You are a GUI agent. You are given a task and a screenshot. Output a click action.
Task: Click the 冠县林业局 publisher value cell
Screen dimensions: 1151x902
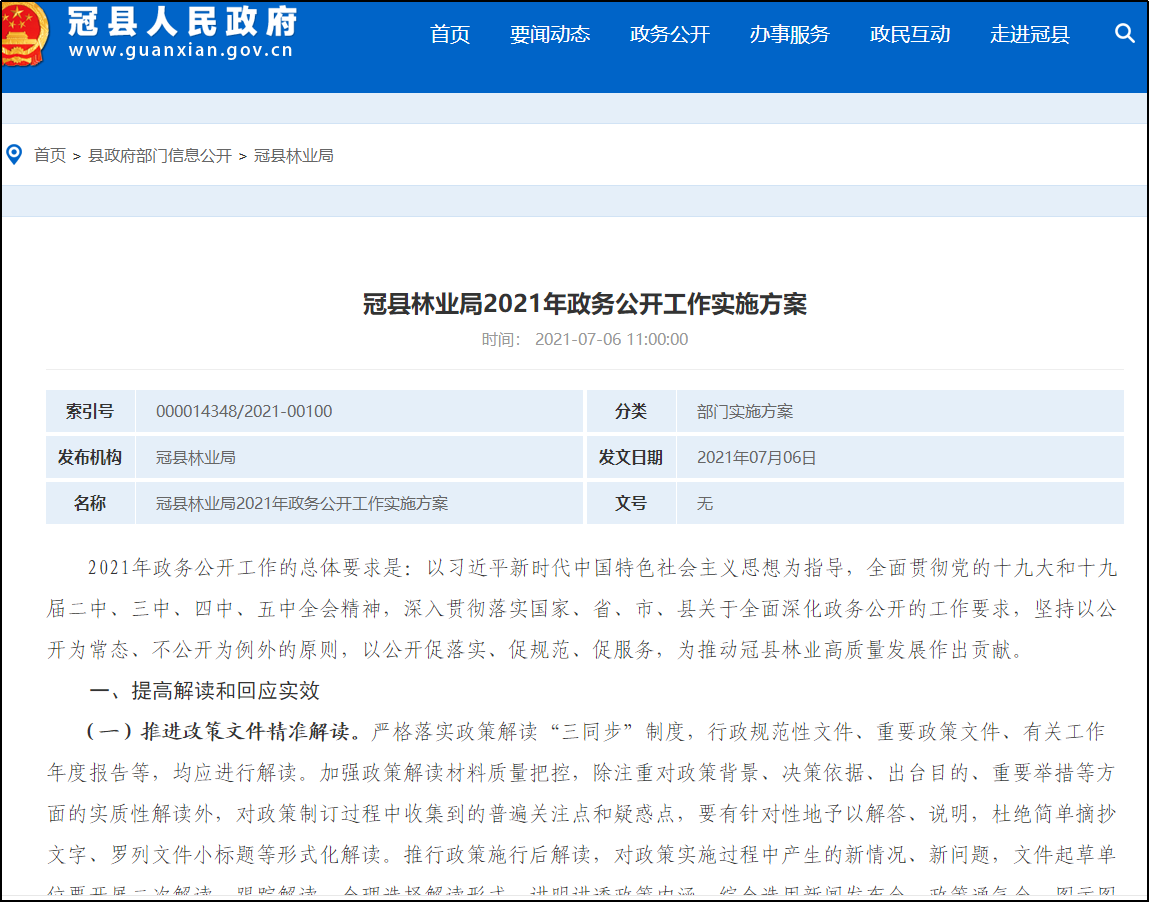[x=360, y=457]
